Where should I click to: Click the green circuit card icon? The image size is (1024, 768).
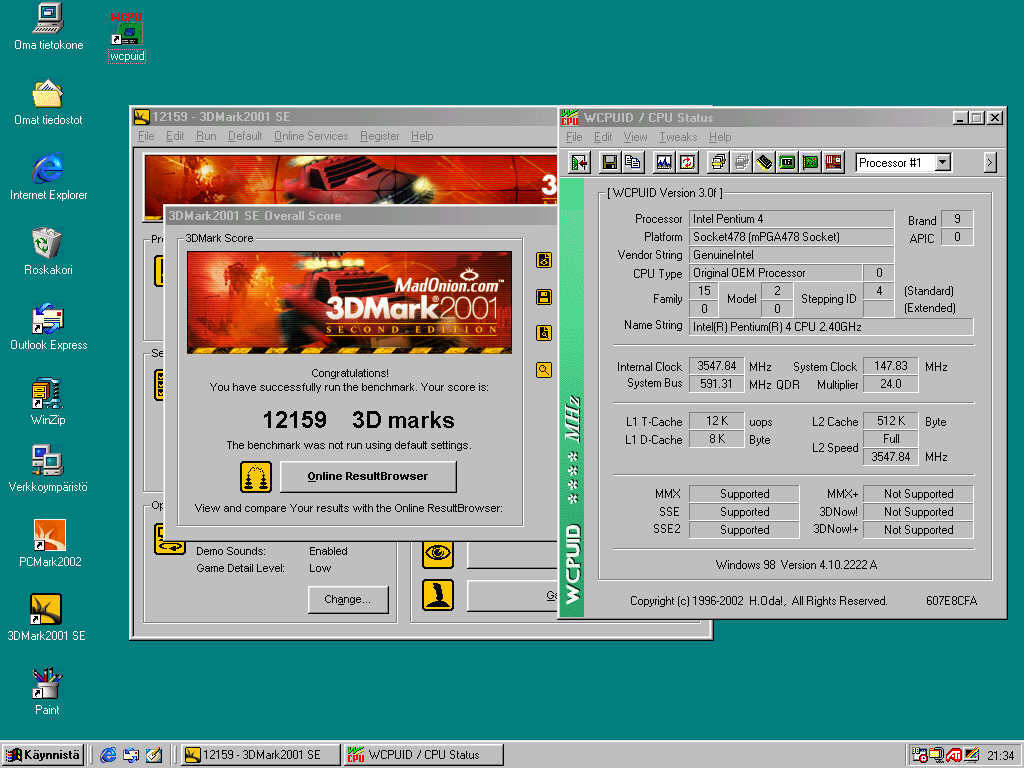810,162
